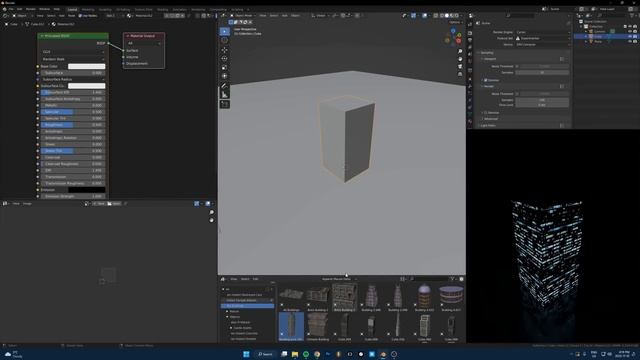This screenshot has height=360, width=640.
Task: Open Render Engine dropdown showing Cycles
Action: [542, 32]
